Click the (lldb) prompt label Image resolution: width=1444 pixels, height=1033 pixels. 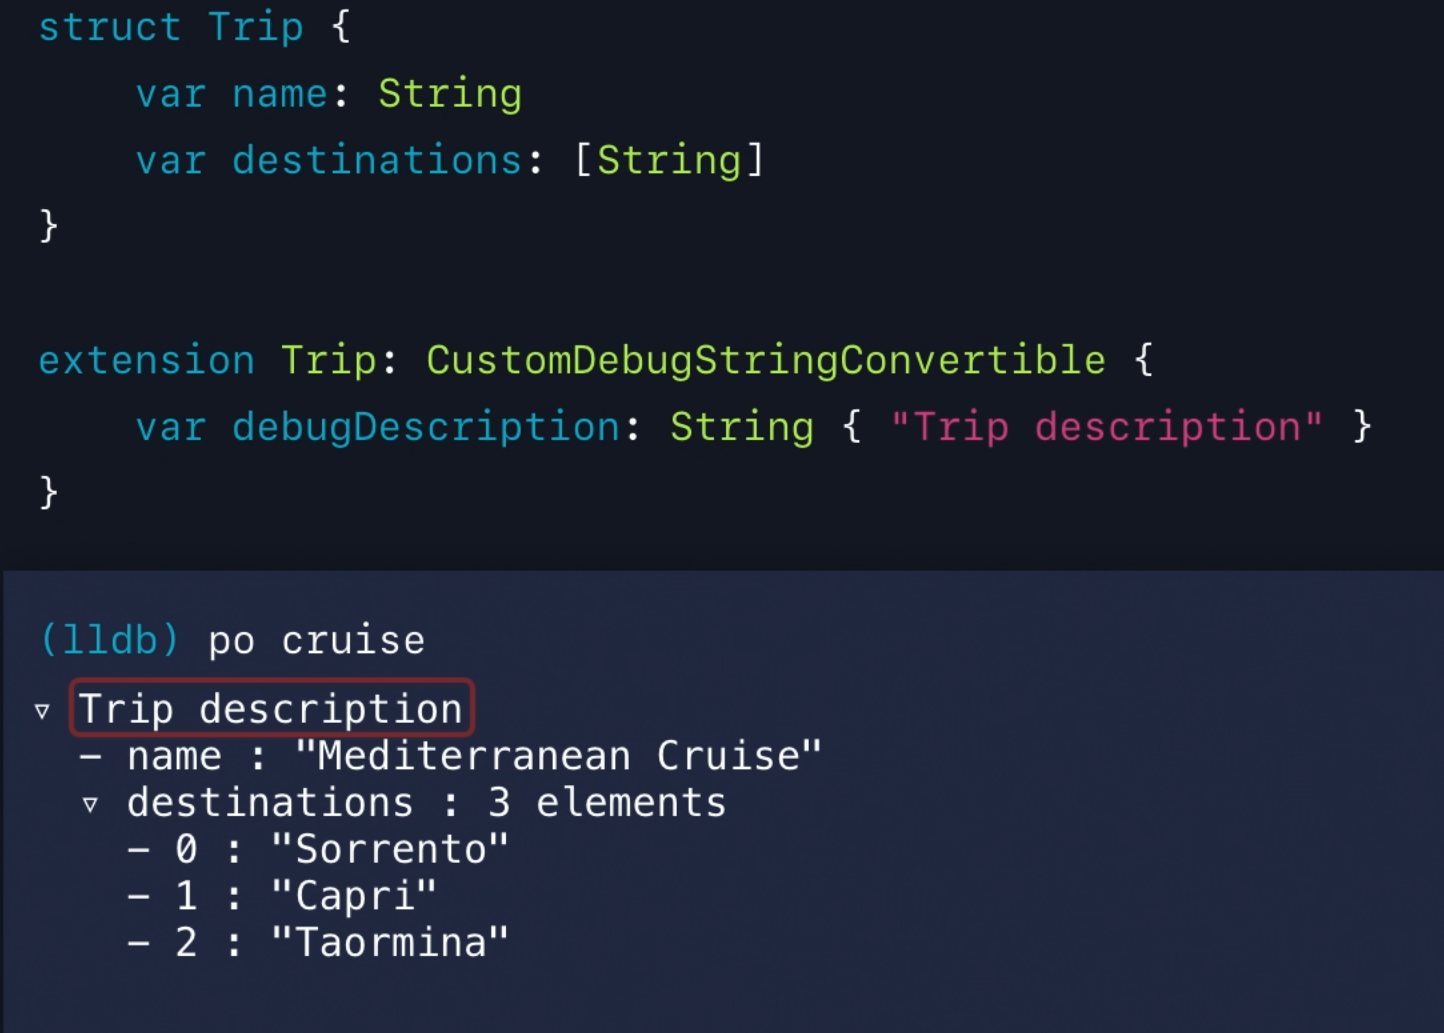(109, 640)
